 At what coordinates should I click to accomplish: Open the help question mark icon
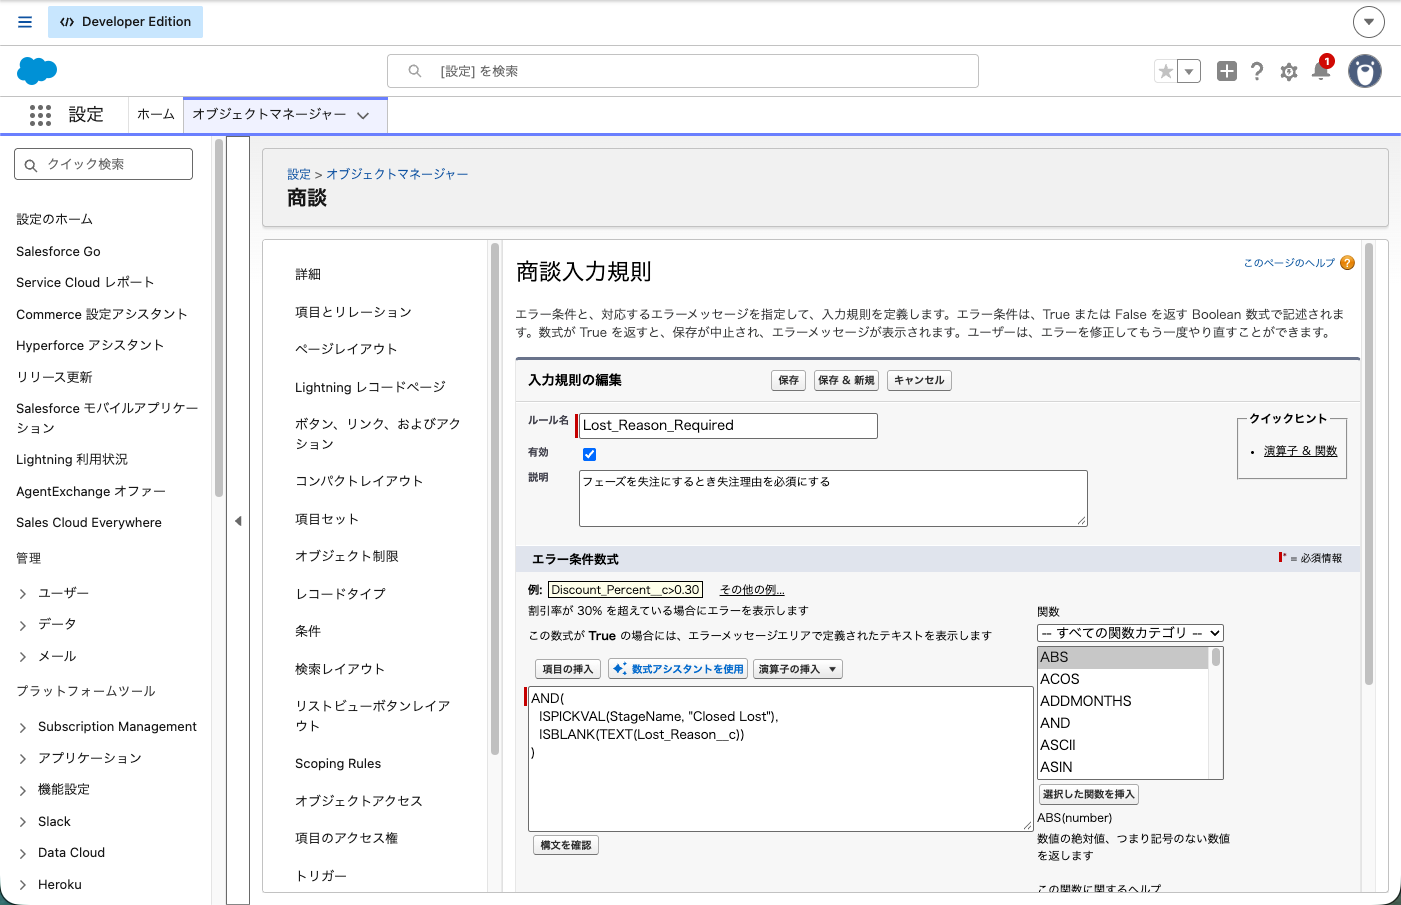(1257, 71)
